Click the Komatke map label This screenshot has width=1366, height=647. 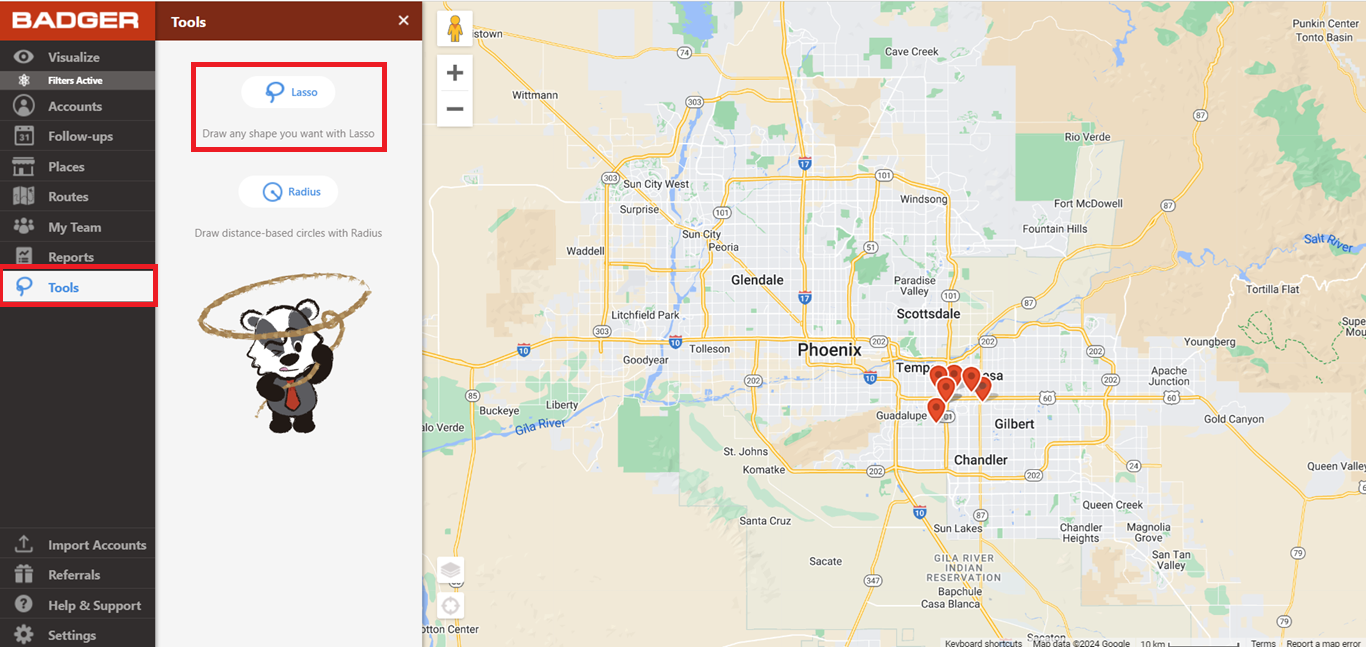click(763, 469)
